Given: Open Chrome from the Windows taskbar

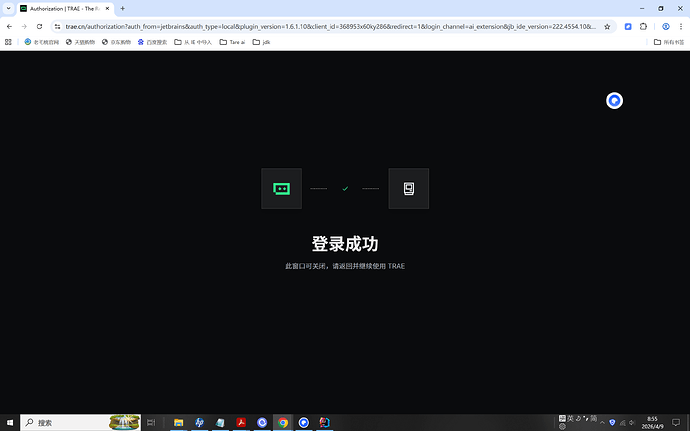Looking at the screenshot, I should [x=283, y=422].
